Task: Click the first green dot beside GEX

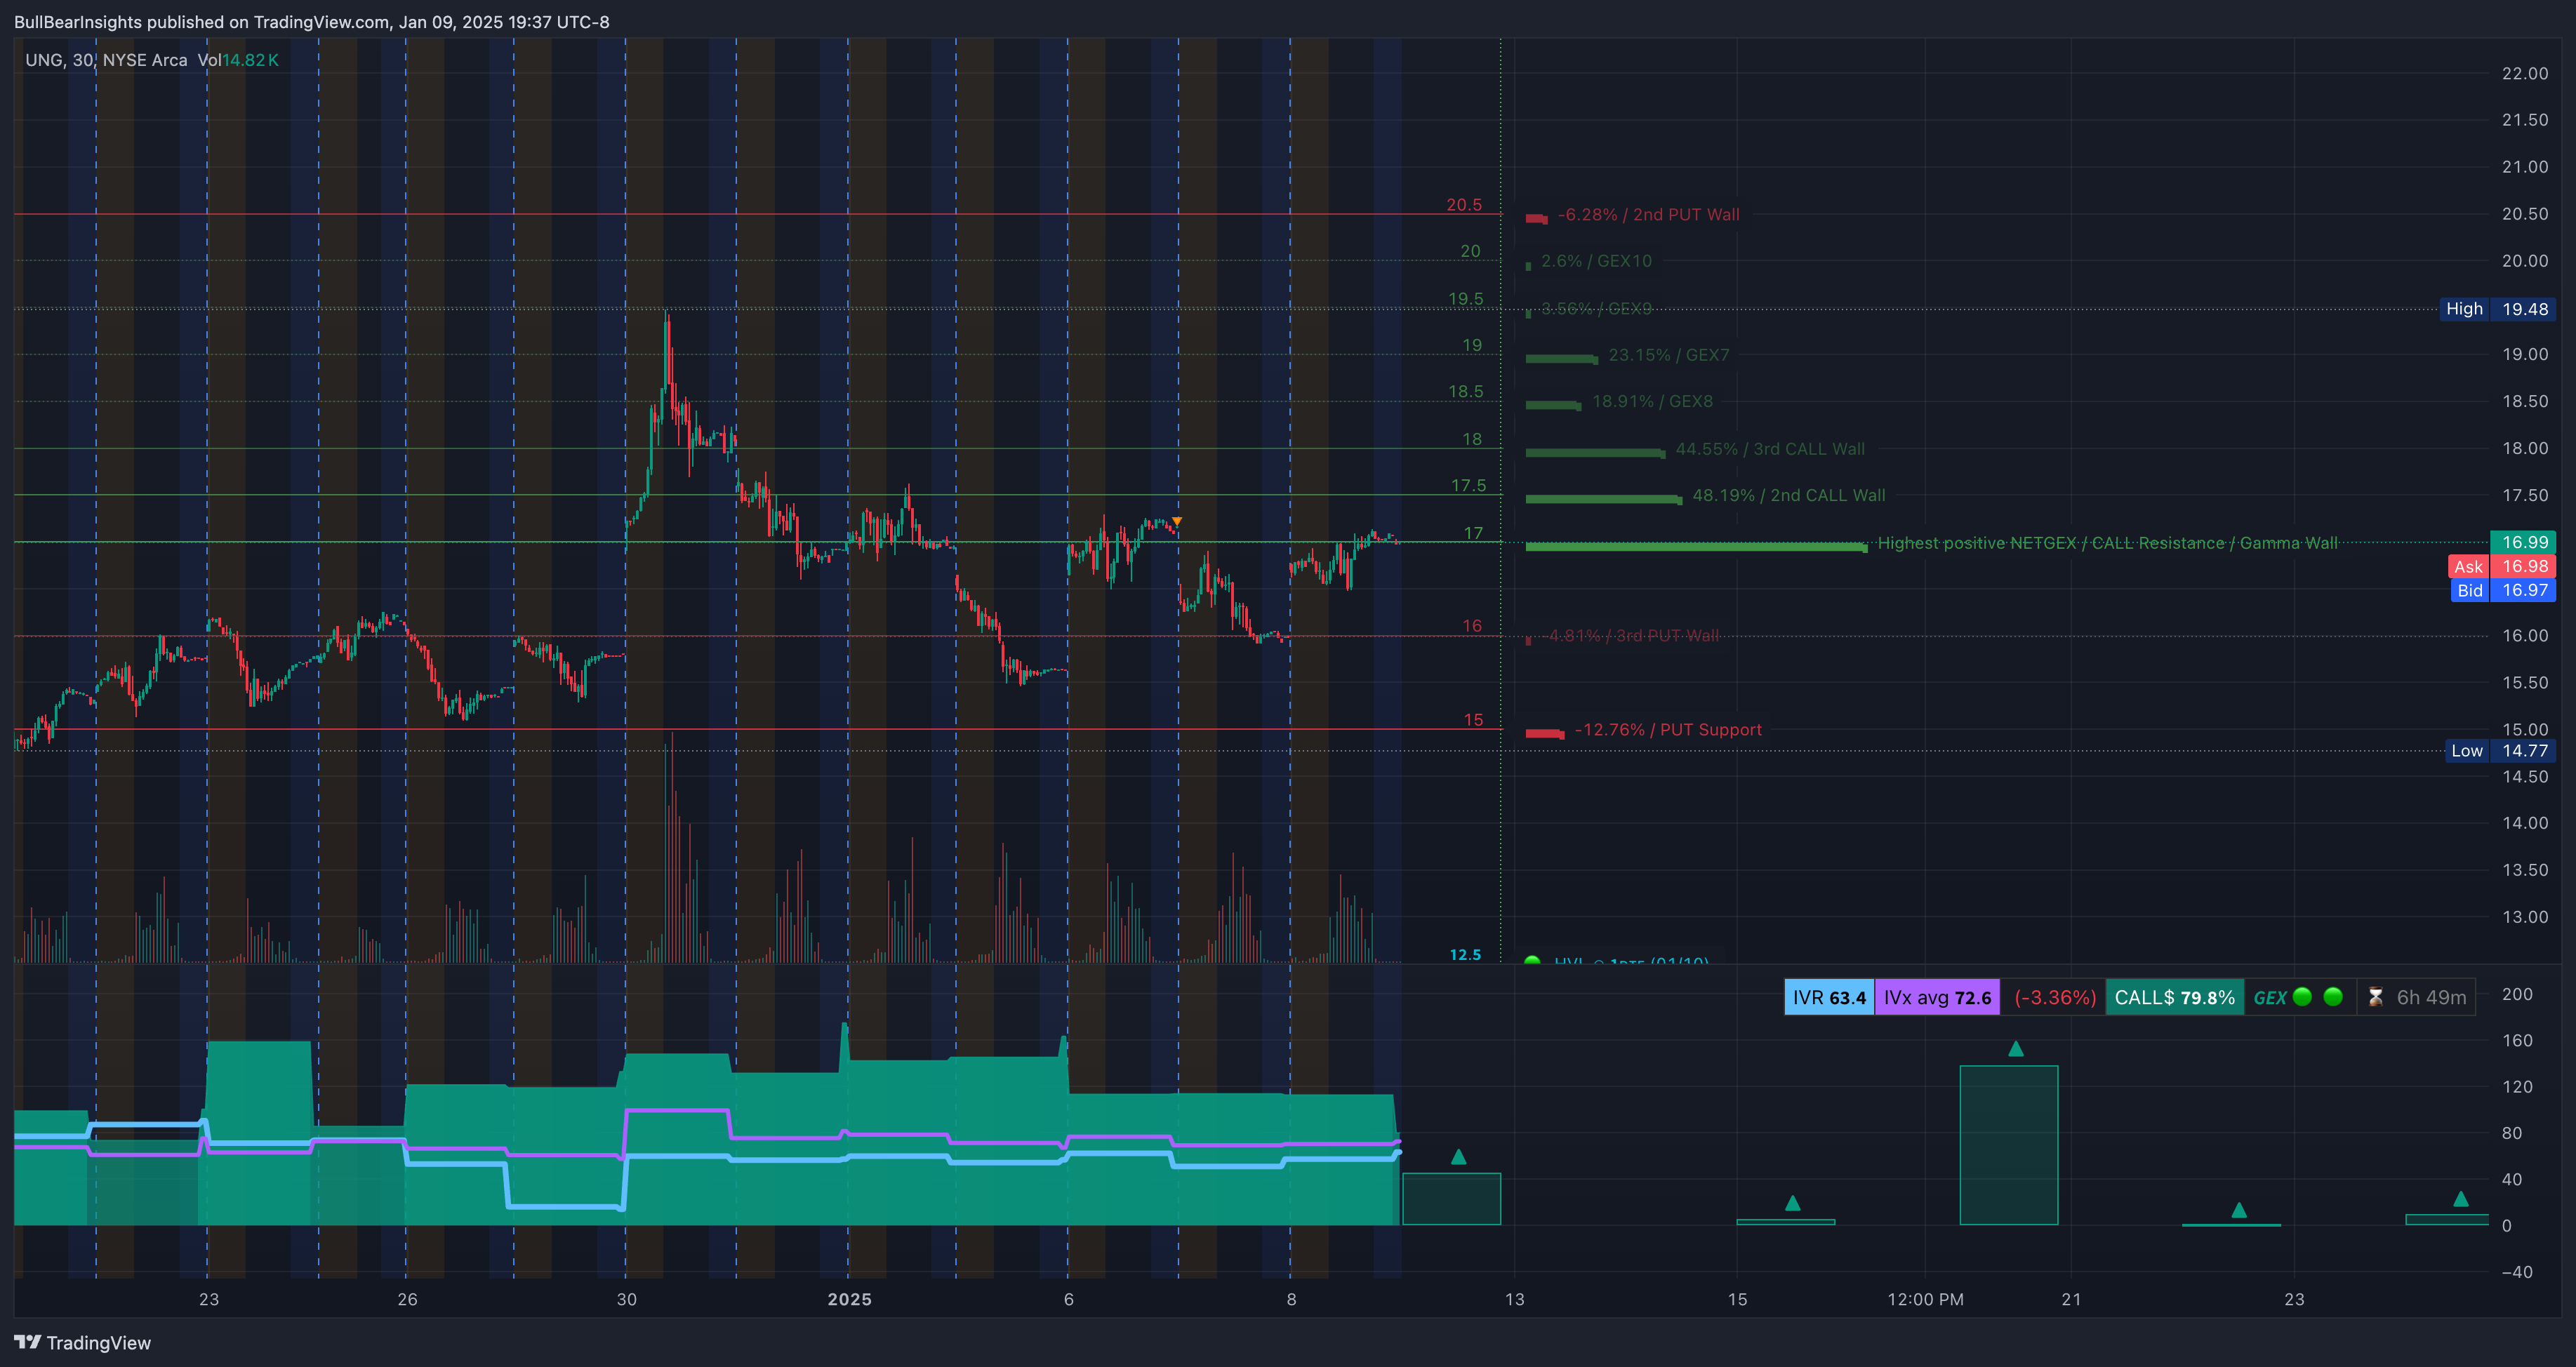Action: pos(2302,996)
